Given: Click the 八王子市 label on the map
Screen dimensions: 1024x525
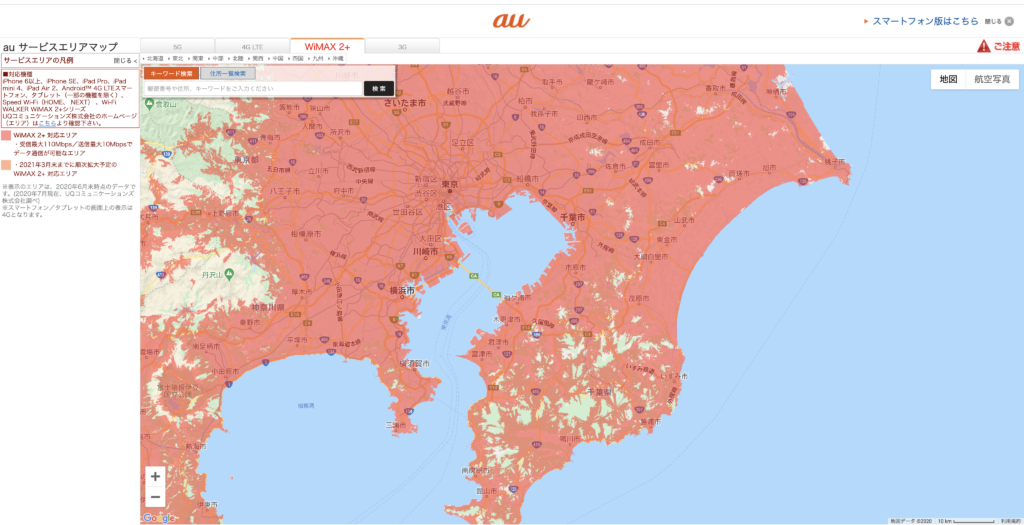Looking at the screenshot, I should pyautogui.click(x=285, y=191).
